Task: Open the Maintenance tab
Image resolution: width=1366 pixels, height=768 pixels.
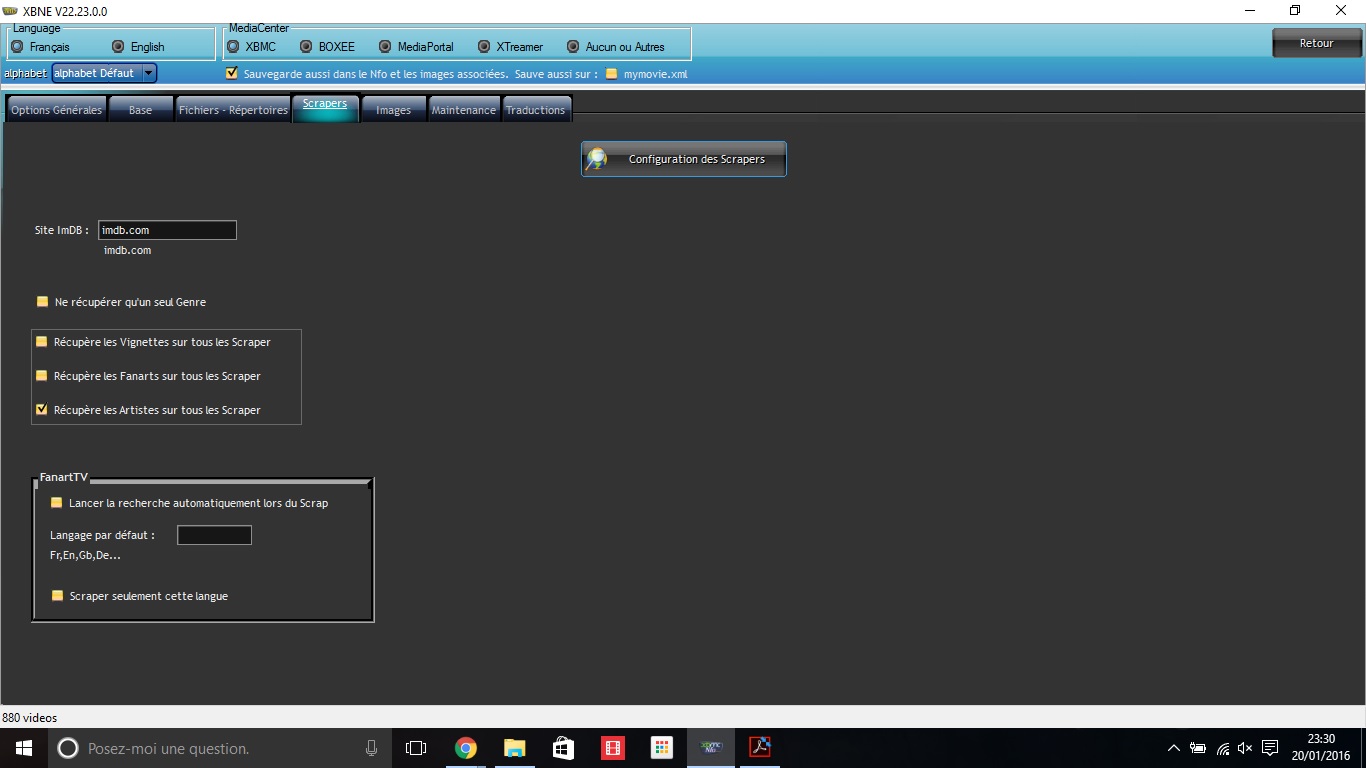Action: (x=463, y=110)
